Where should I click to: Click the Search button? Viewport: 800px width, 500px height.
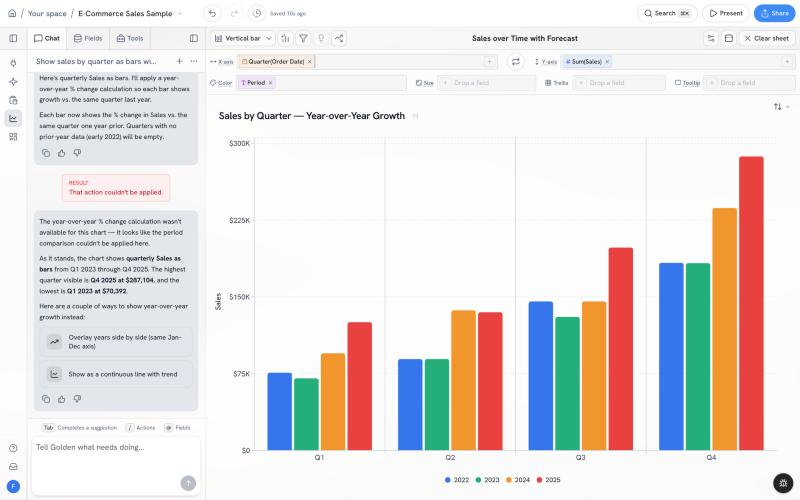667,13
